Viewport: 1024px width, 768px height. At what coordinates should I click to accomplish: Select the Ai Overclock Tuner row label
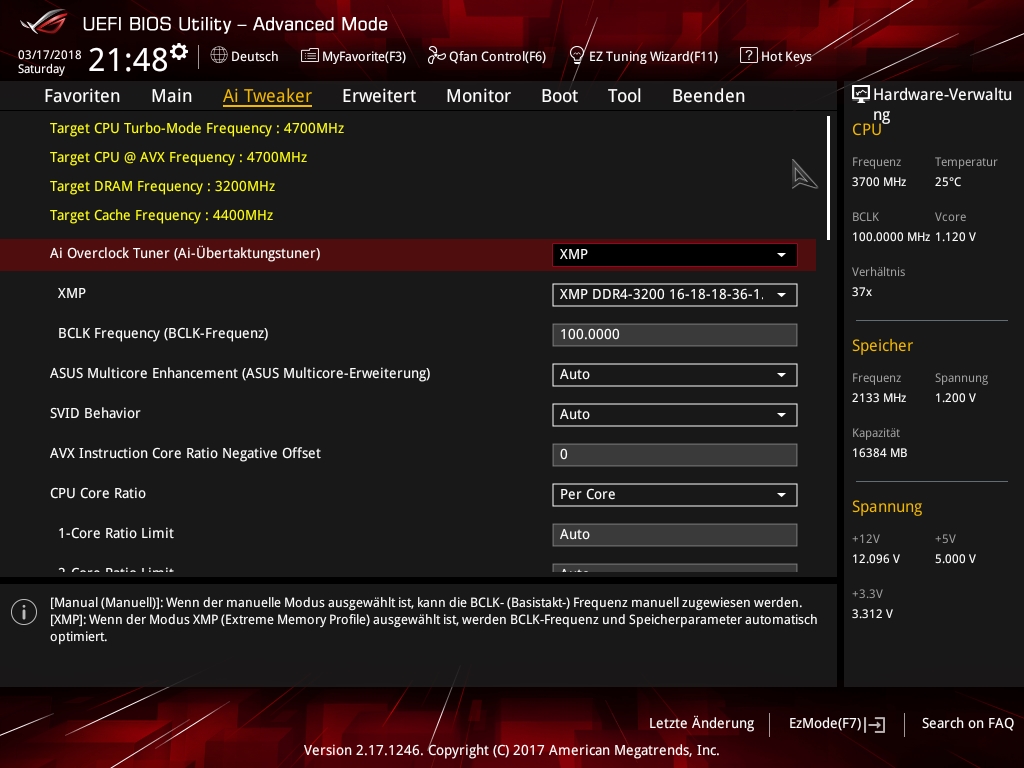click(x=185, y=253)
